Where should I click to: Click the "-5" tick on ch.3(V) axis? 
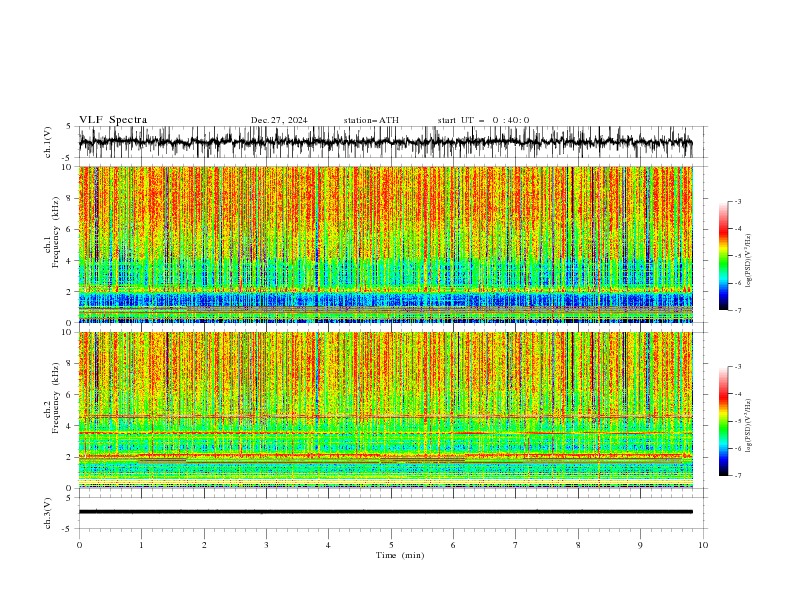point(67,529)
